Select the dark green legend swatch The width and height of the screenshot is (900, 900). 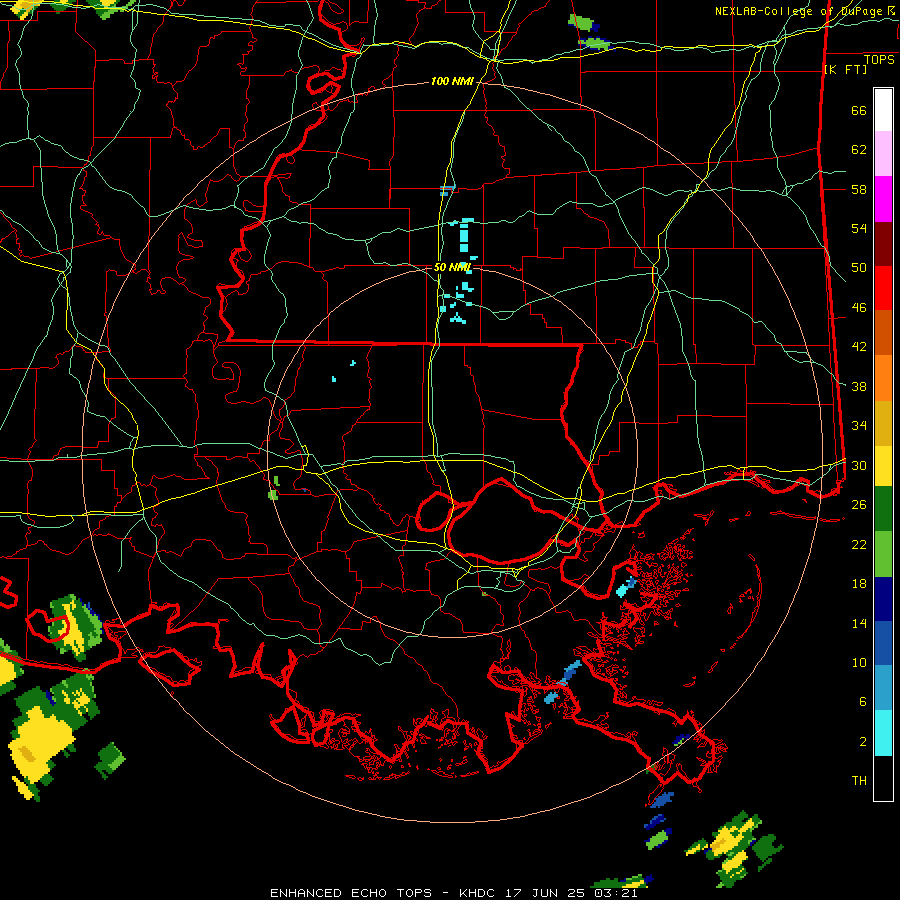pos(883,509)
